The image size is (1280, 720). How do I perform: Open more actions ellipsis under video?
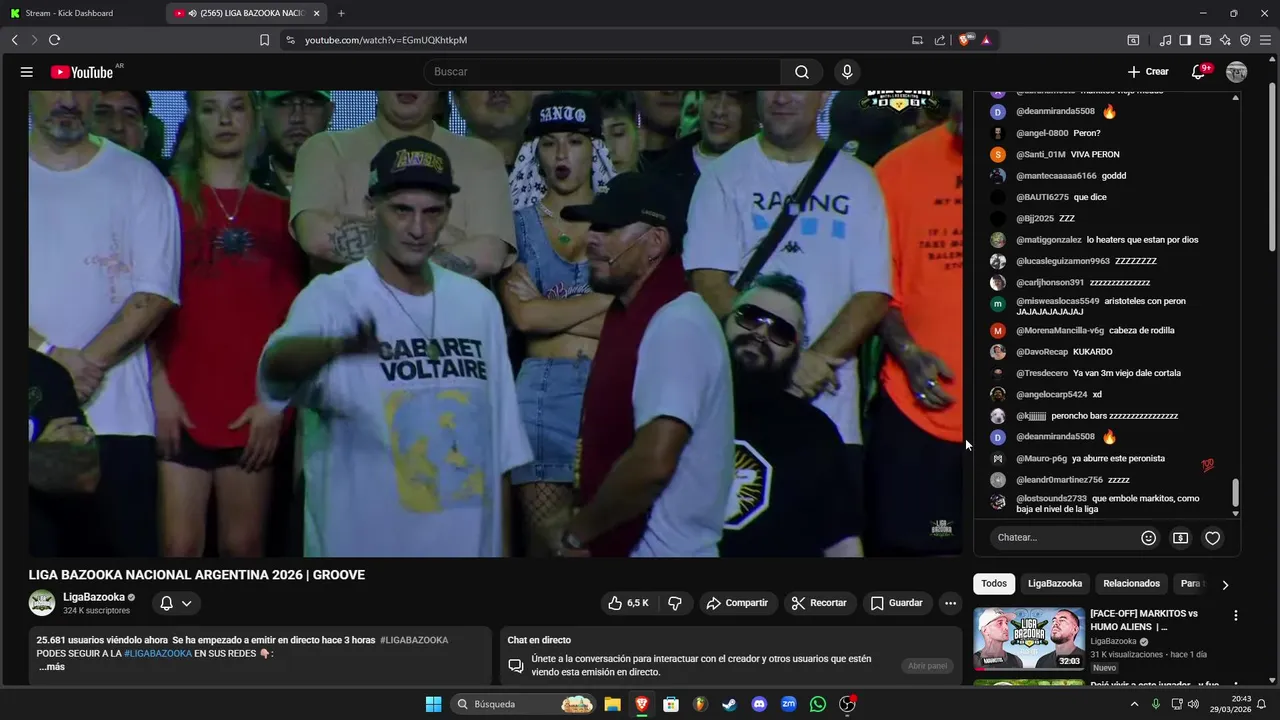pos(950,603)
